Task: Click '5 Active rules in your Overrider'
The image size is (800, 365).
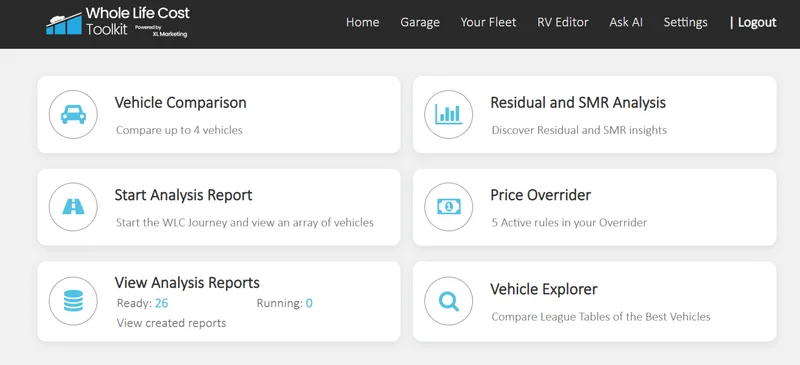Action: click(x=569, y=223)
